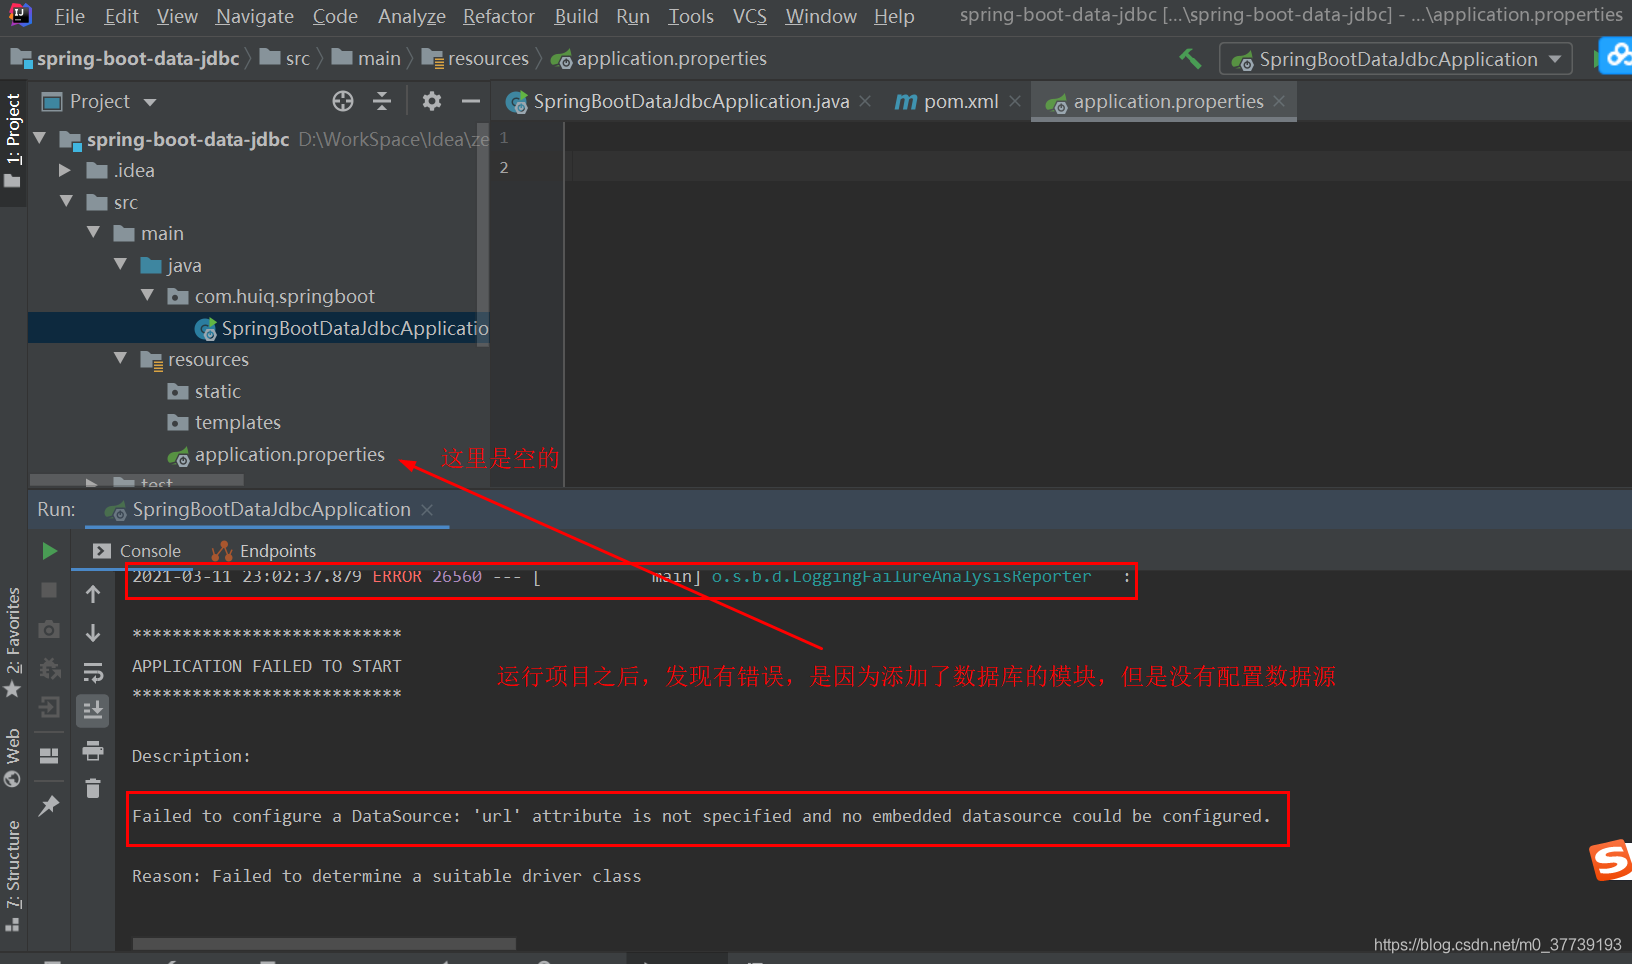Viewport: 1632px width, 964px height.
Task: Open the Structure tool window sidebar button
Action: coord(13,875)
